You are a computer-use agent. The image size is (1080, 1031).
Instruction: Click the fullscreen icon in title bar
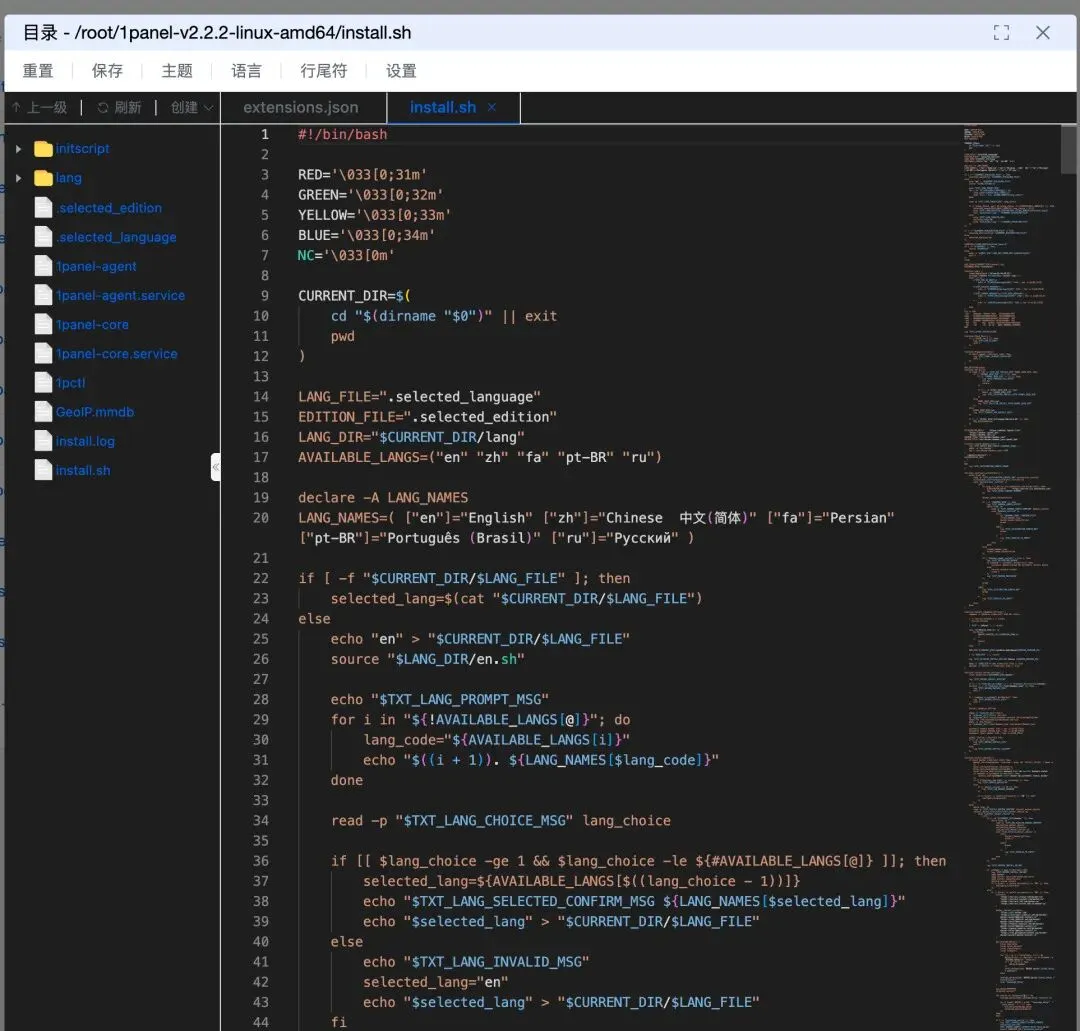point(1001,32)
